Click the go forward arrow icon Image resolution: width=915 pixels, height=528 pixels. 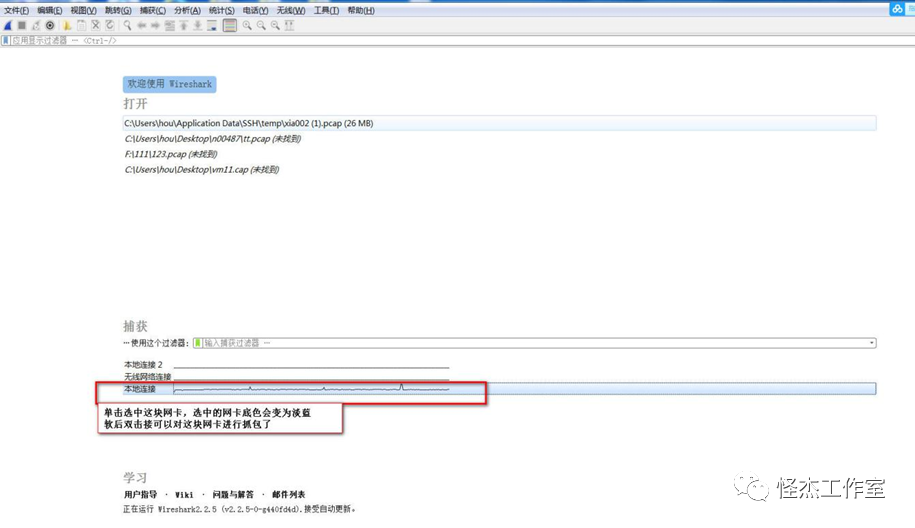point(155,25)
